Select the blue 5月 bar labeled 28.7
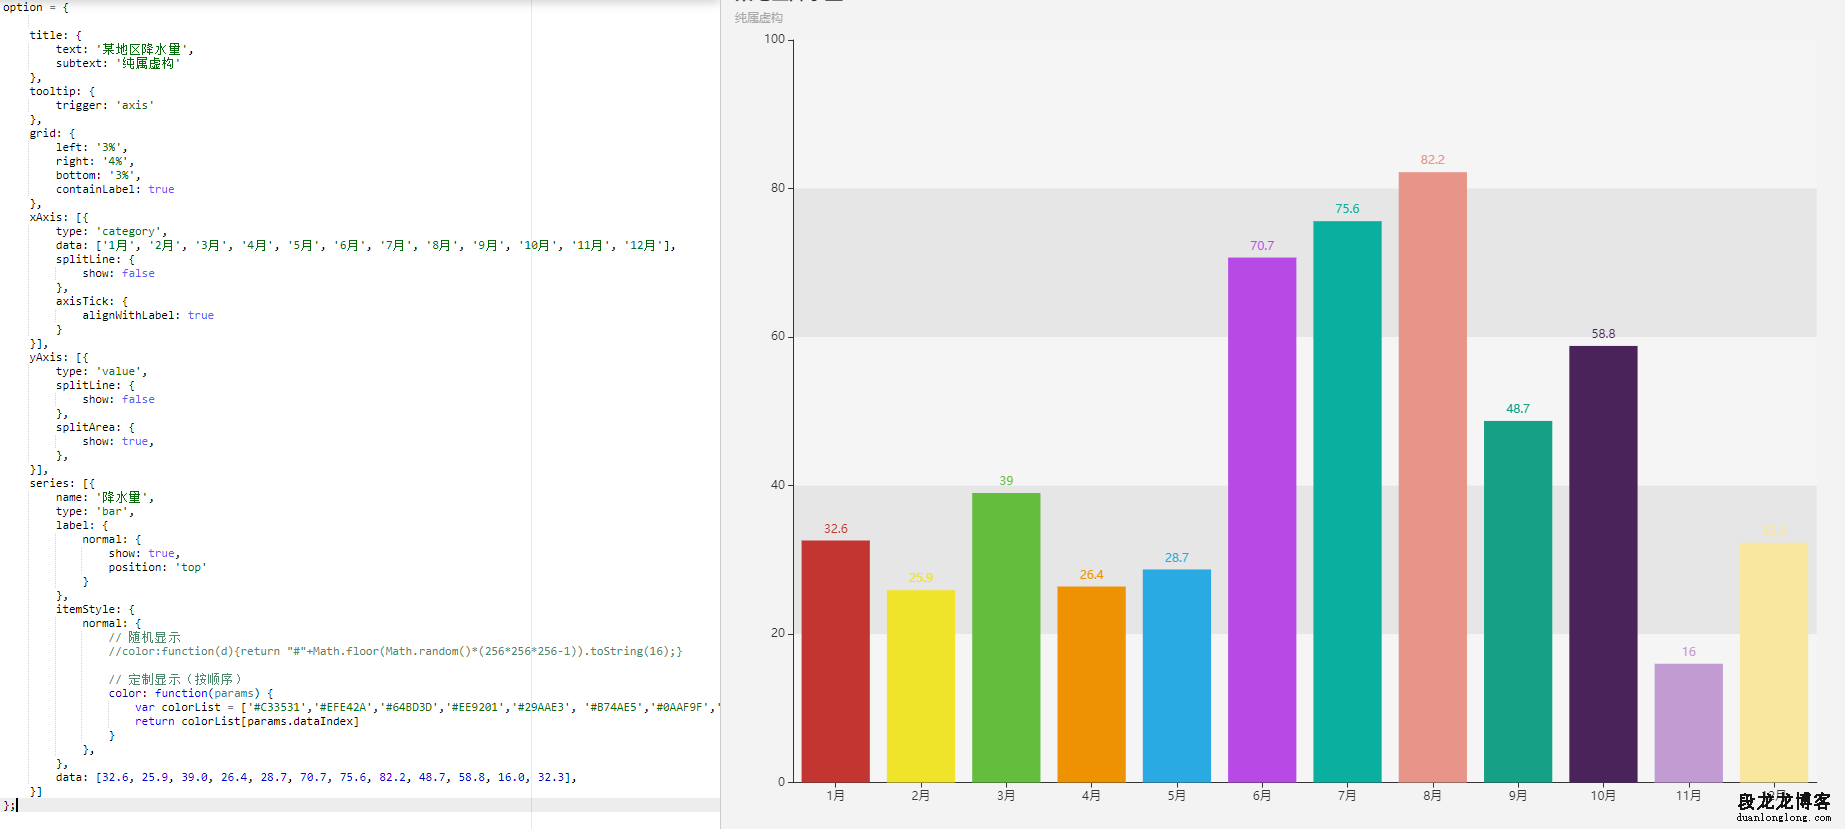This screenshot has width=1845, height=829. click(1176, 676)
